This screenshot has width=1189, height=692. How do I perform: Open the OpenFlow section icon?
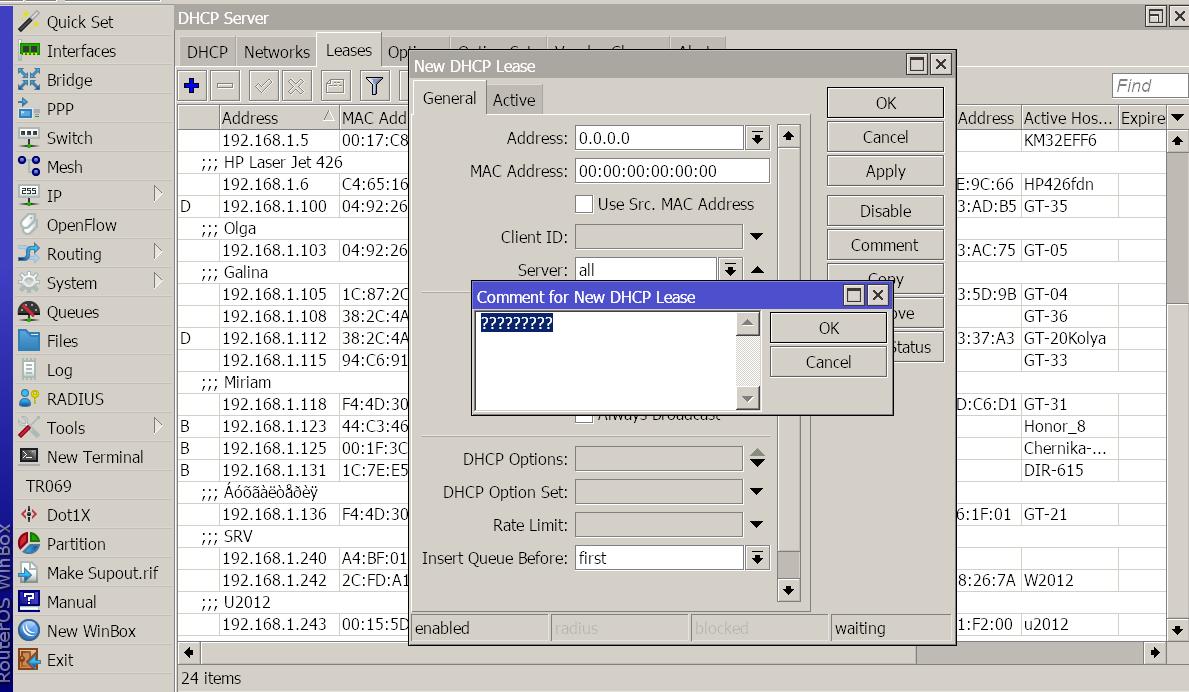29,225
